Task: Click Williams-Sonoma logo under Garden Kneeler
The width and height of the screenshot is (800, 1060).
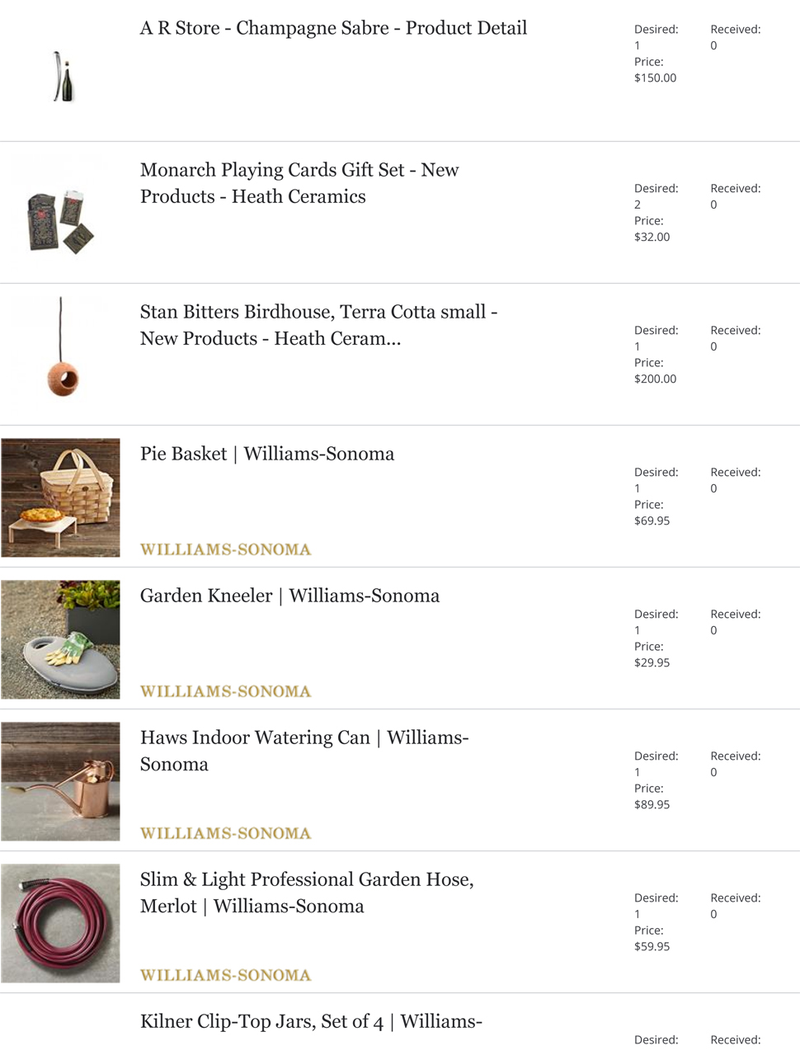Action: tap(226, 692)
